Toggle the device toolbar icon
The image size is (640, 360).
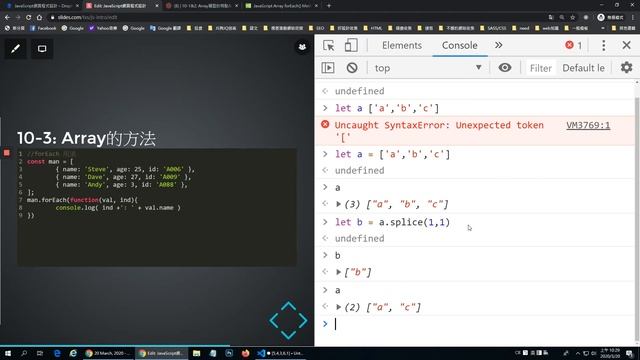click(351, 45)
